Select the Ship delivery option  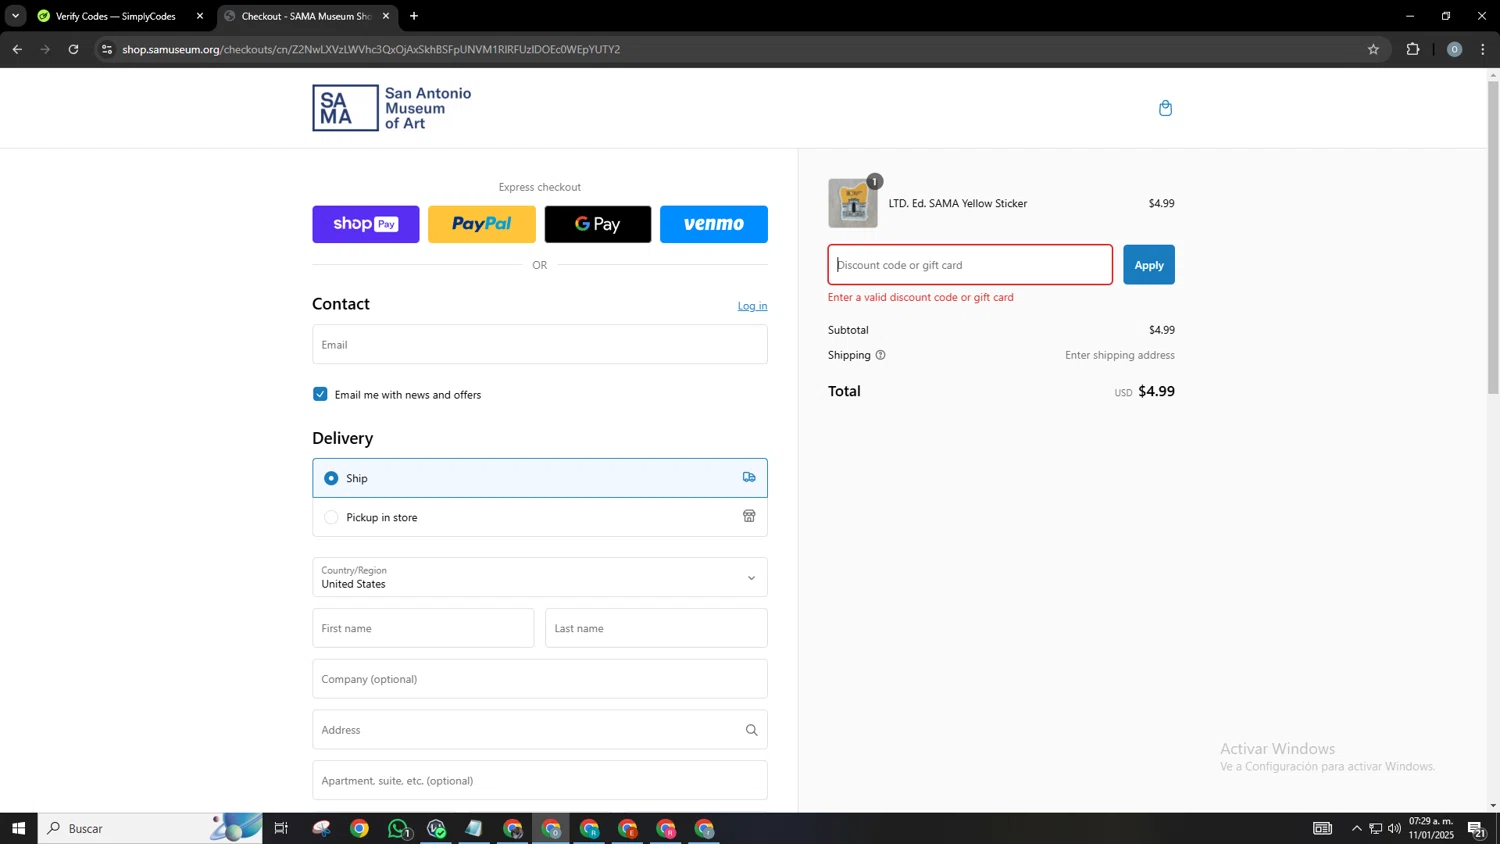[x=331, y=478]
